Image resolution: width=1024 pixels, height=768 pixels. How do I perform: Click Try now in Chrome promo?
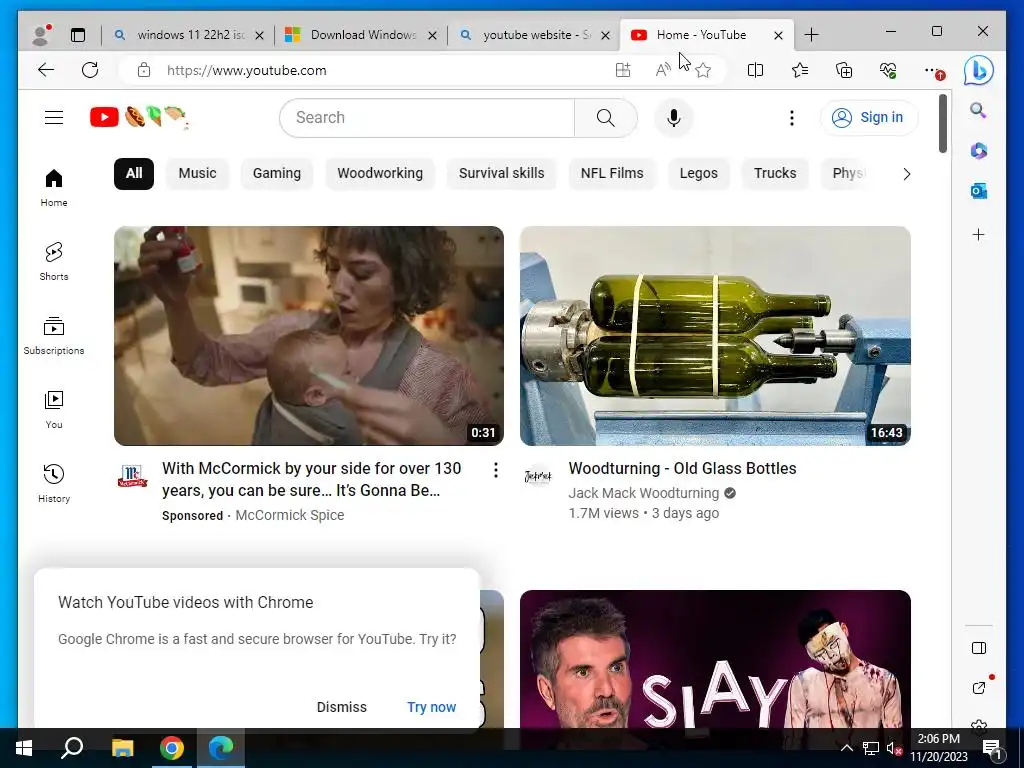pyautogui.click(x=431, y=707)
